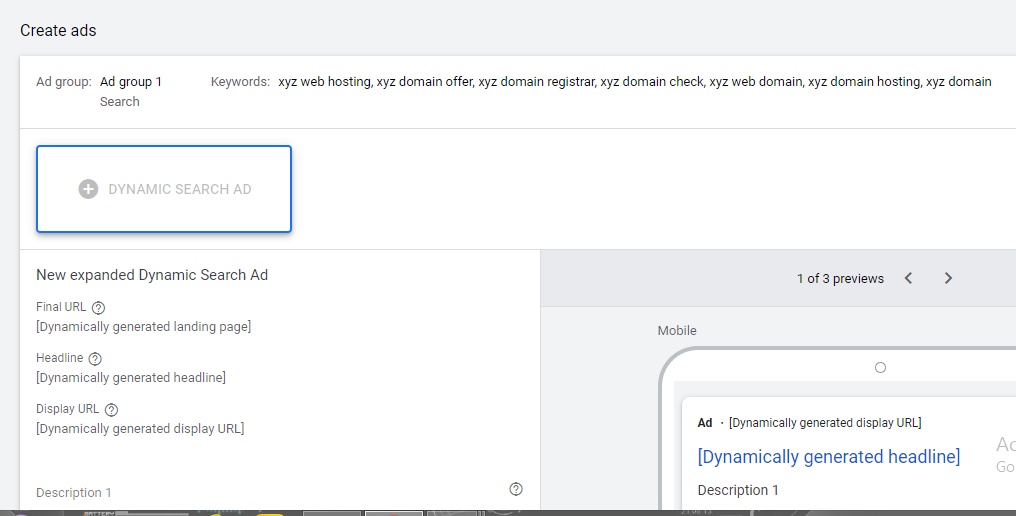The image size is (1016, 516).
Task: Click the "Mobile" preview label
Action: coord(677,331)
